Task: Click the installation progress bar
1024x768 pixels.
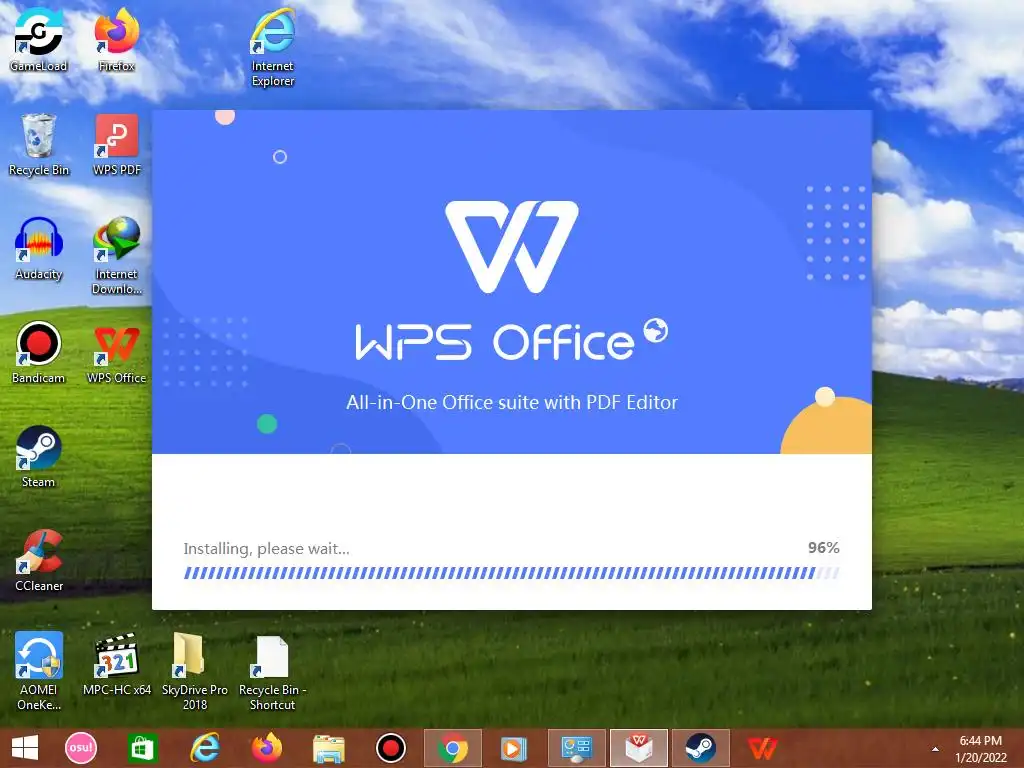Action: pos(511,573)
